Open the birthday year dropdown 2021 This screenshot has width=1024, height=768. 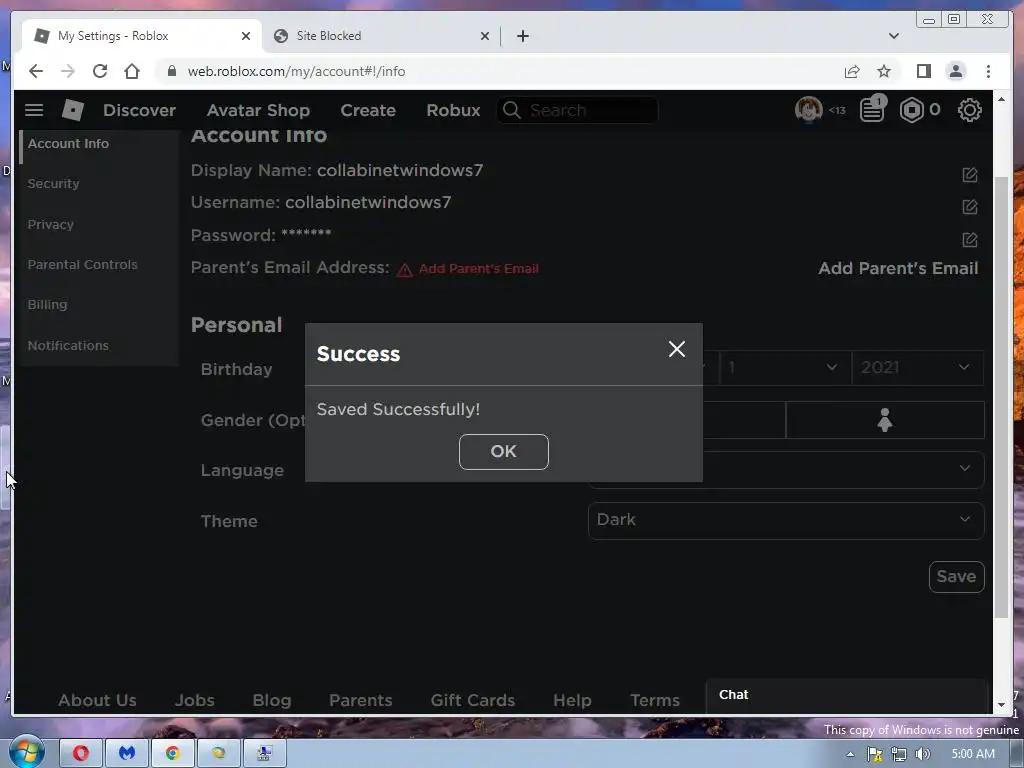[x=918, y=368]
